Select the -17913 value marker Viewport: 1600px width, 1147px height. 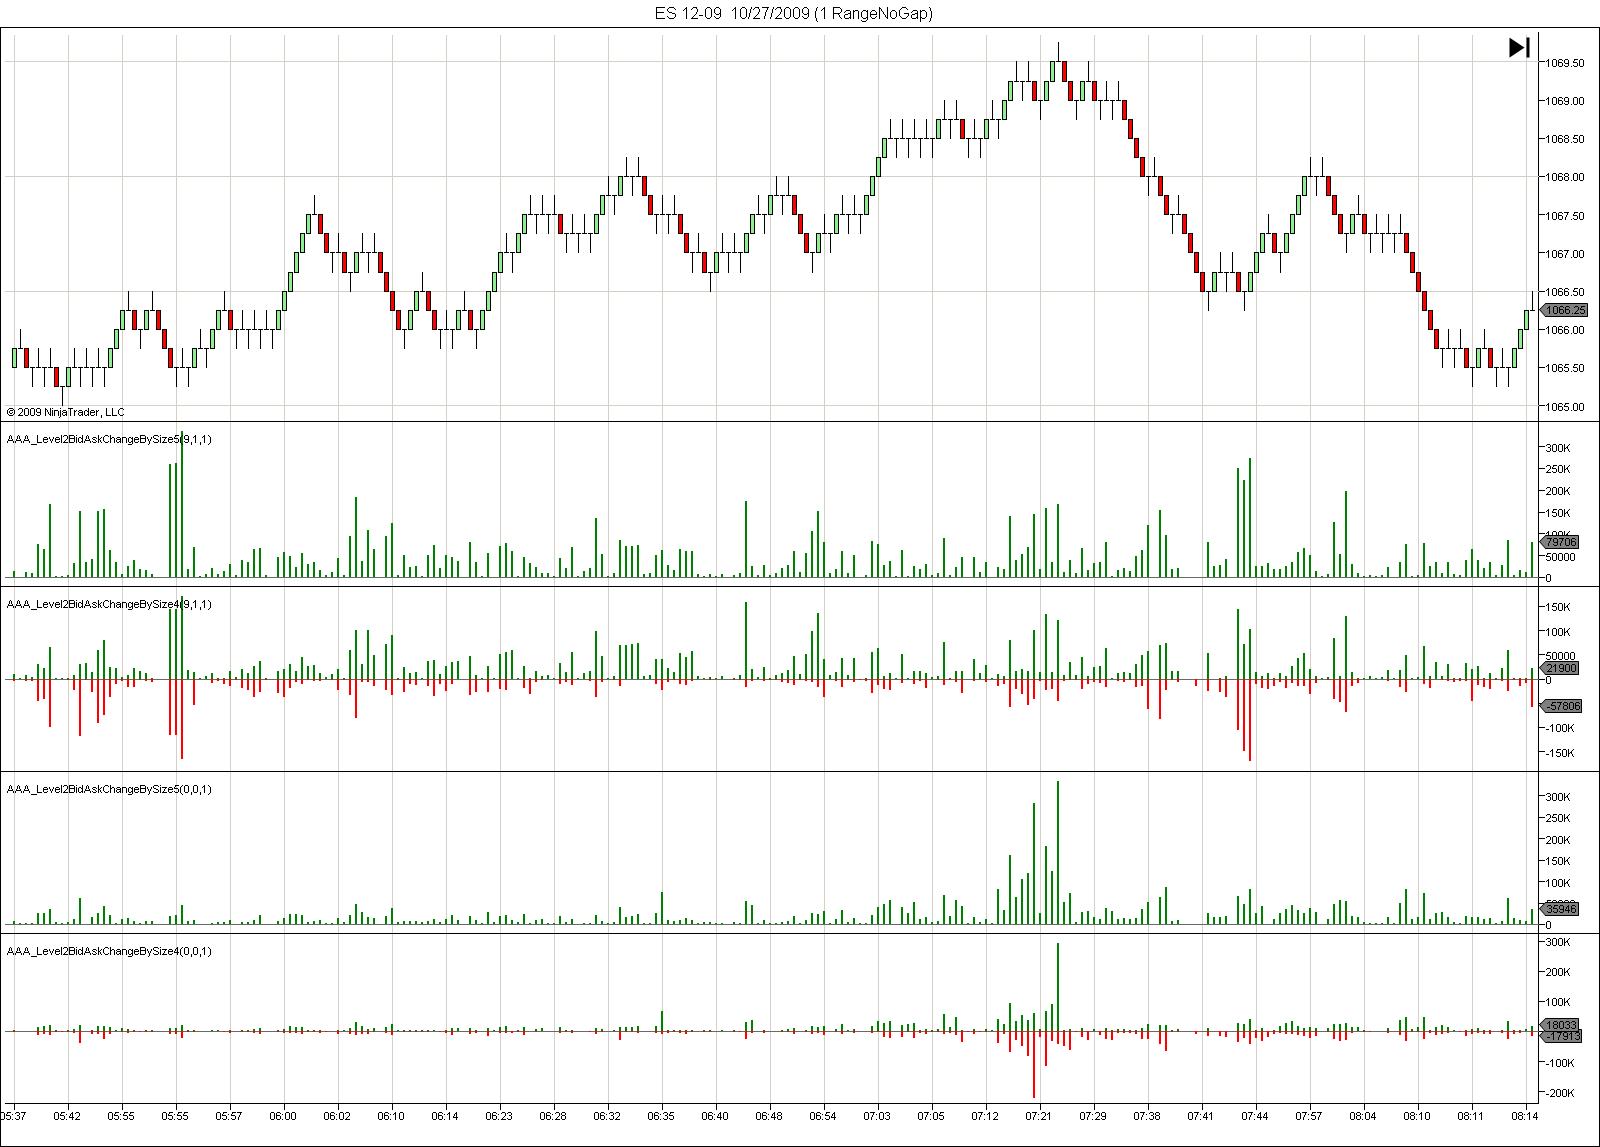[1562, 1037]
